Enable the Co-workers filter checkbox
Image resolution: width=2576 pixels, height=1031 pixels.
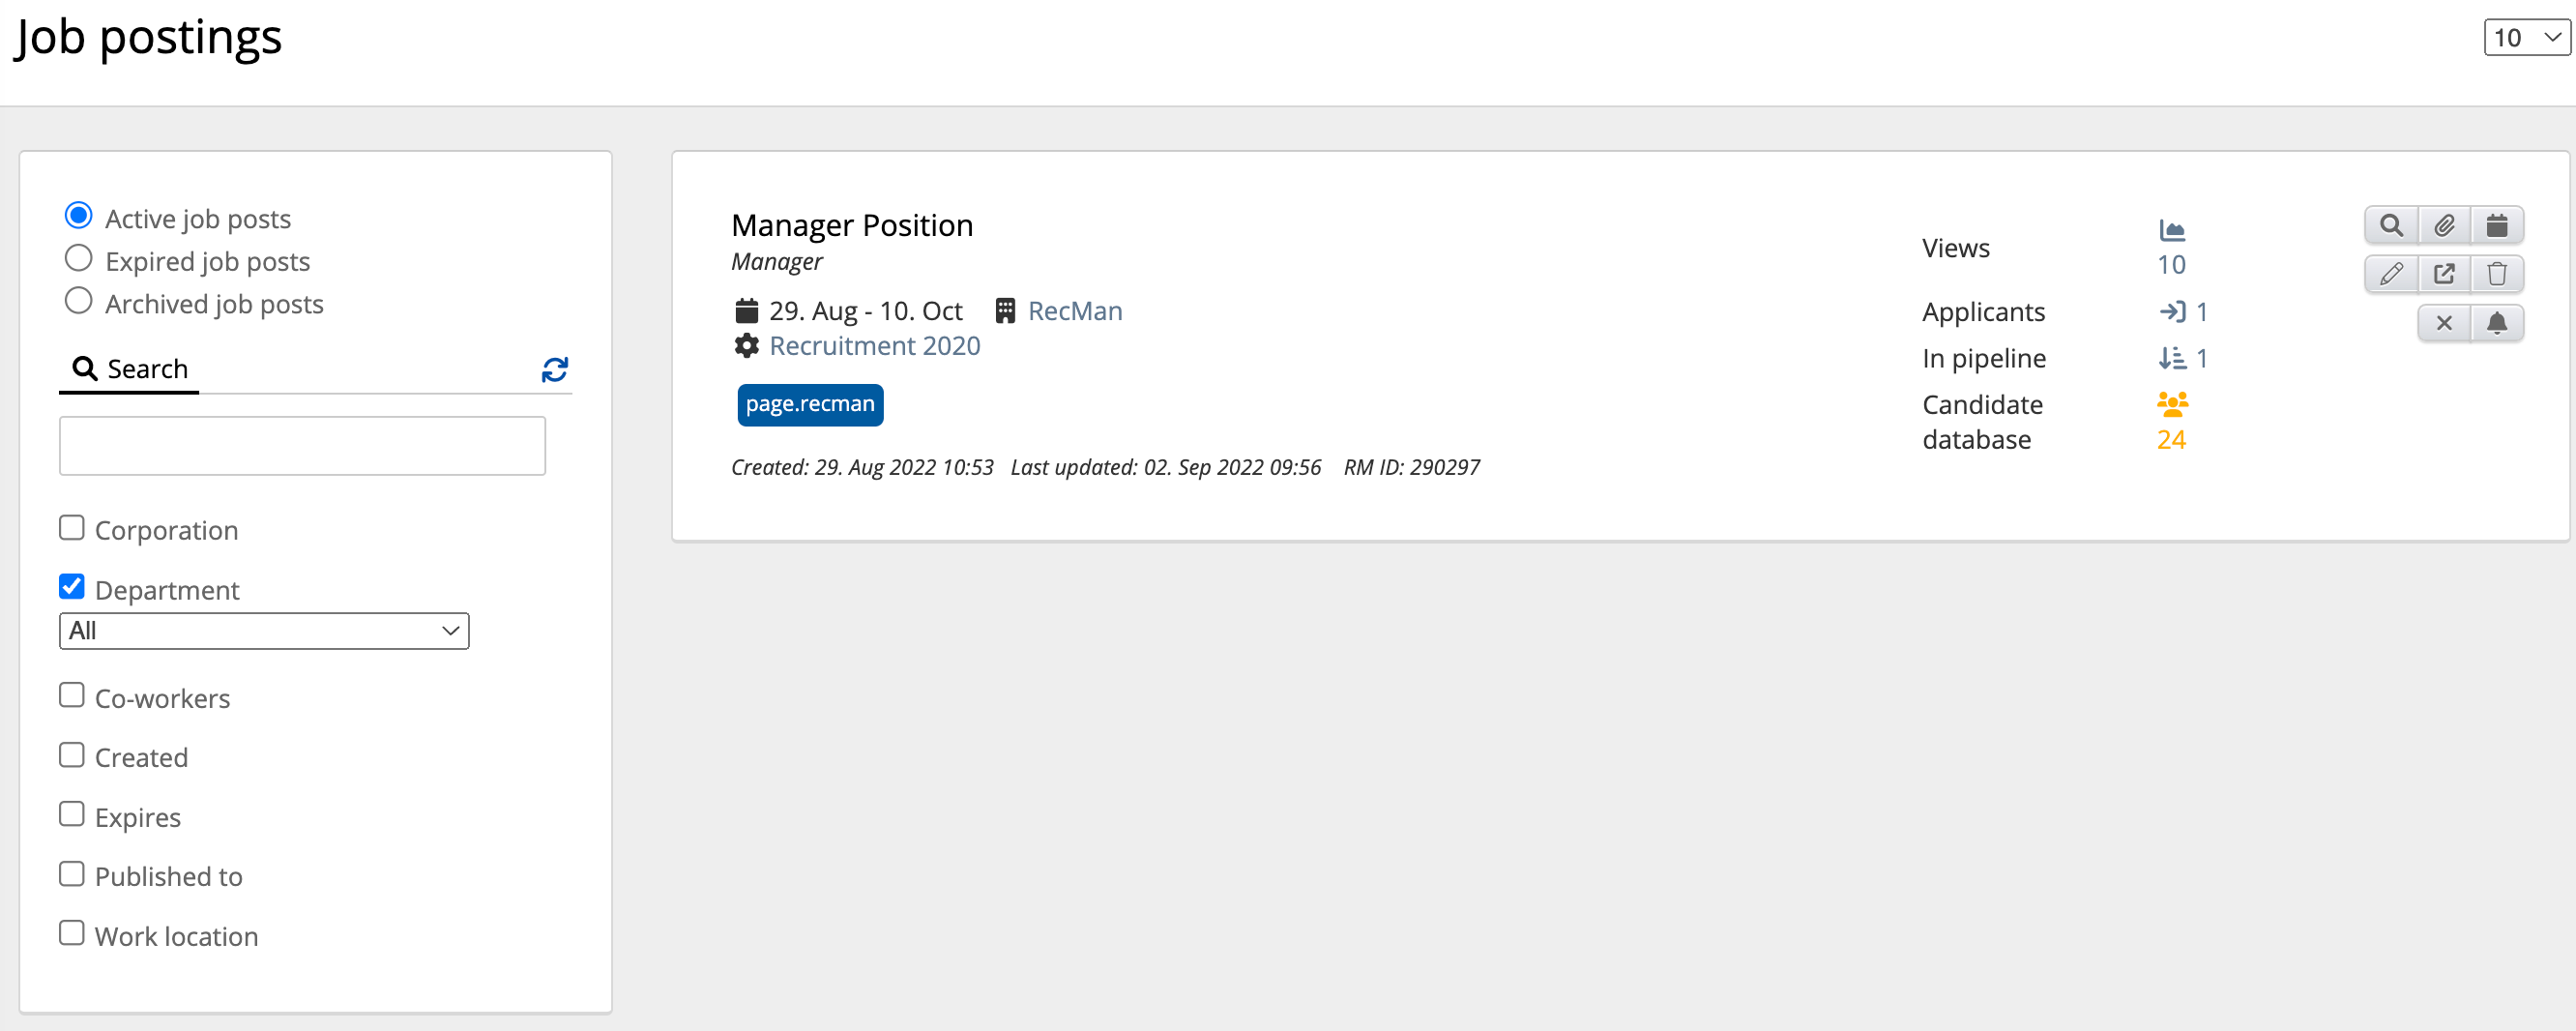tap(72, 694)
